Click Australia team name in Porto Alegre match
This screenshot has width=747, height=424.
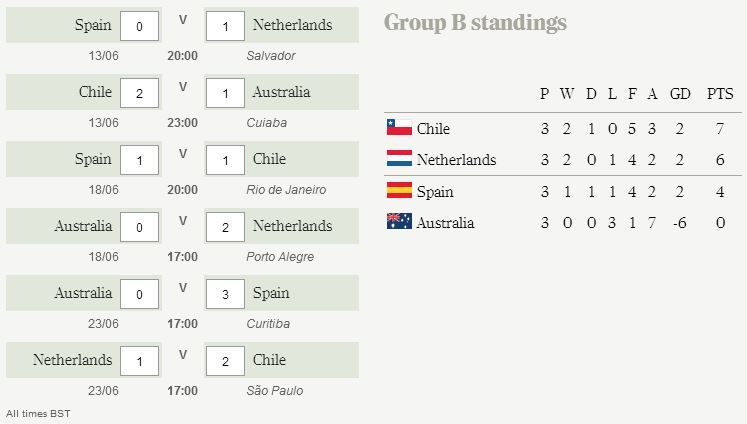[83, 226]
